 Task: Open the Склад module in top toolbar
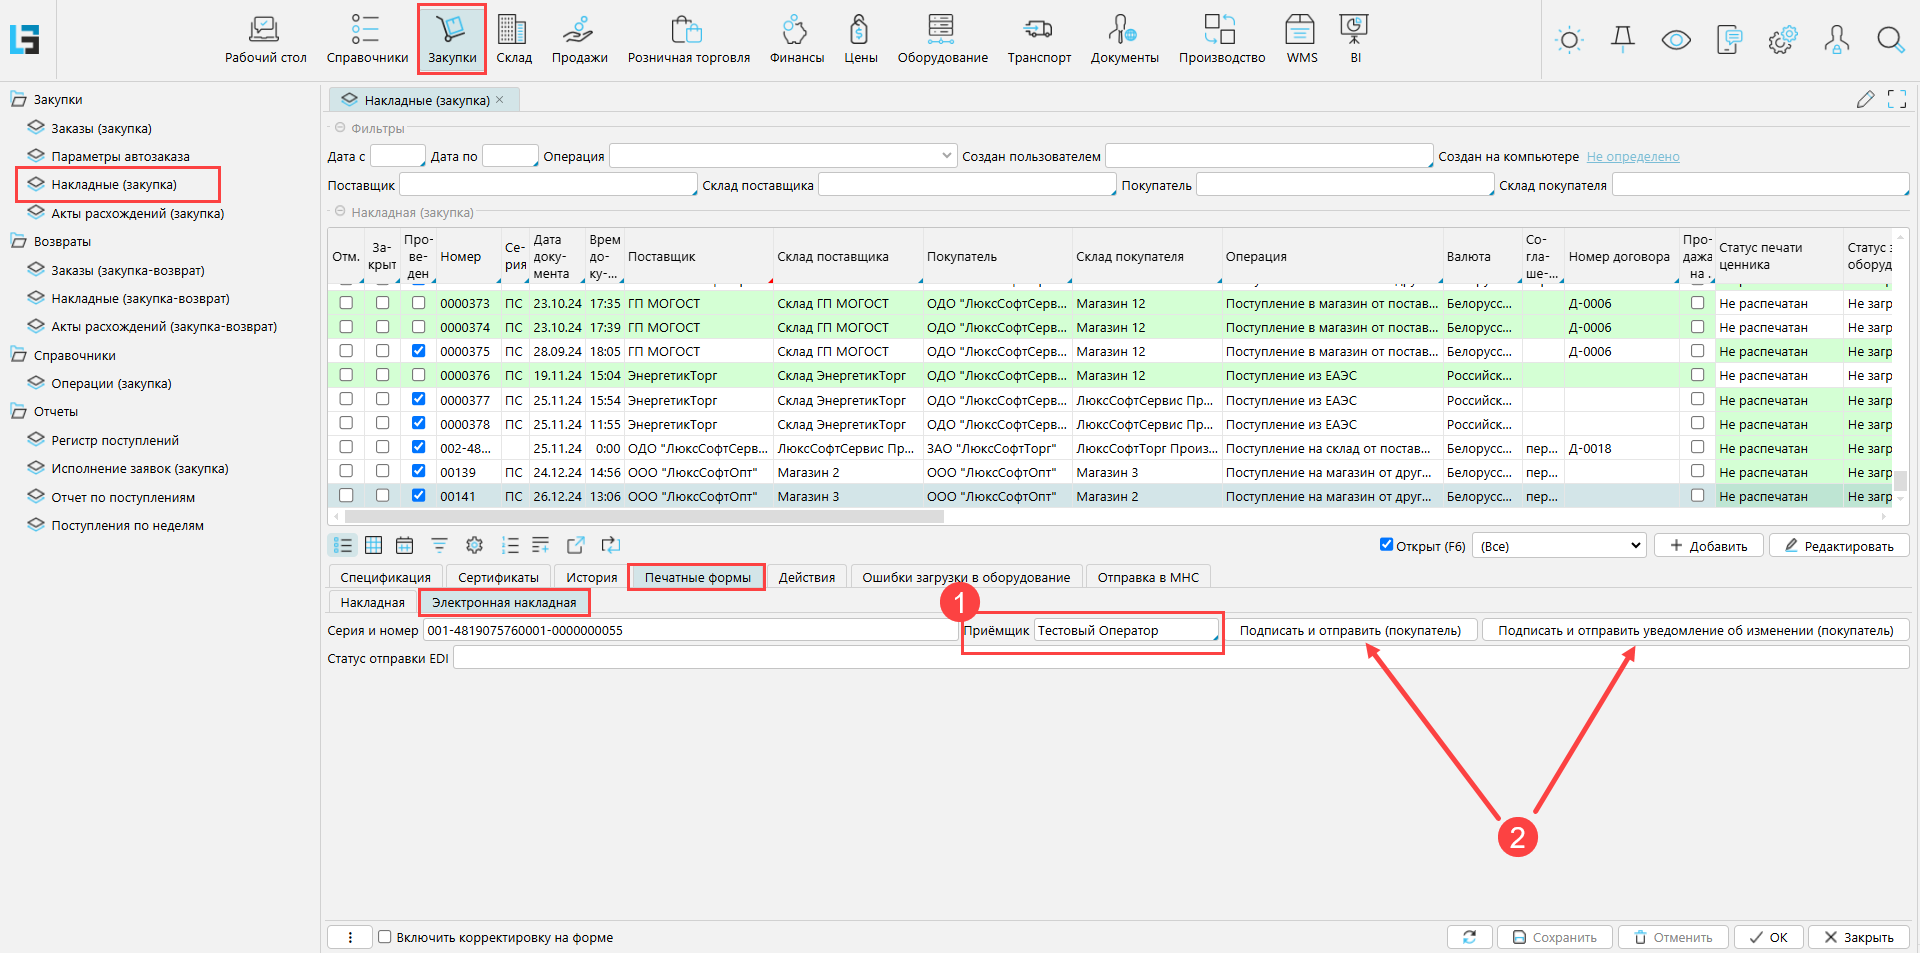pyautogui.click(x=513, y=40)
